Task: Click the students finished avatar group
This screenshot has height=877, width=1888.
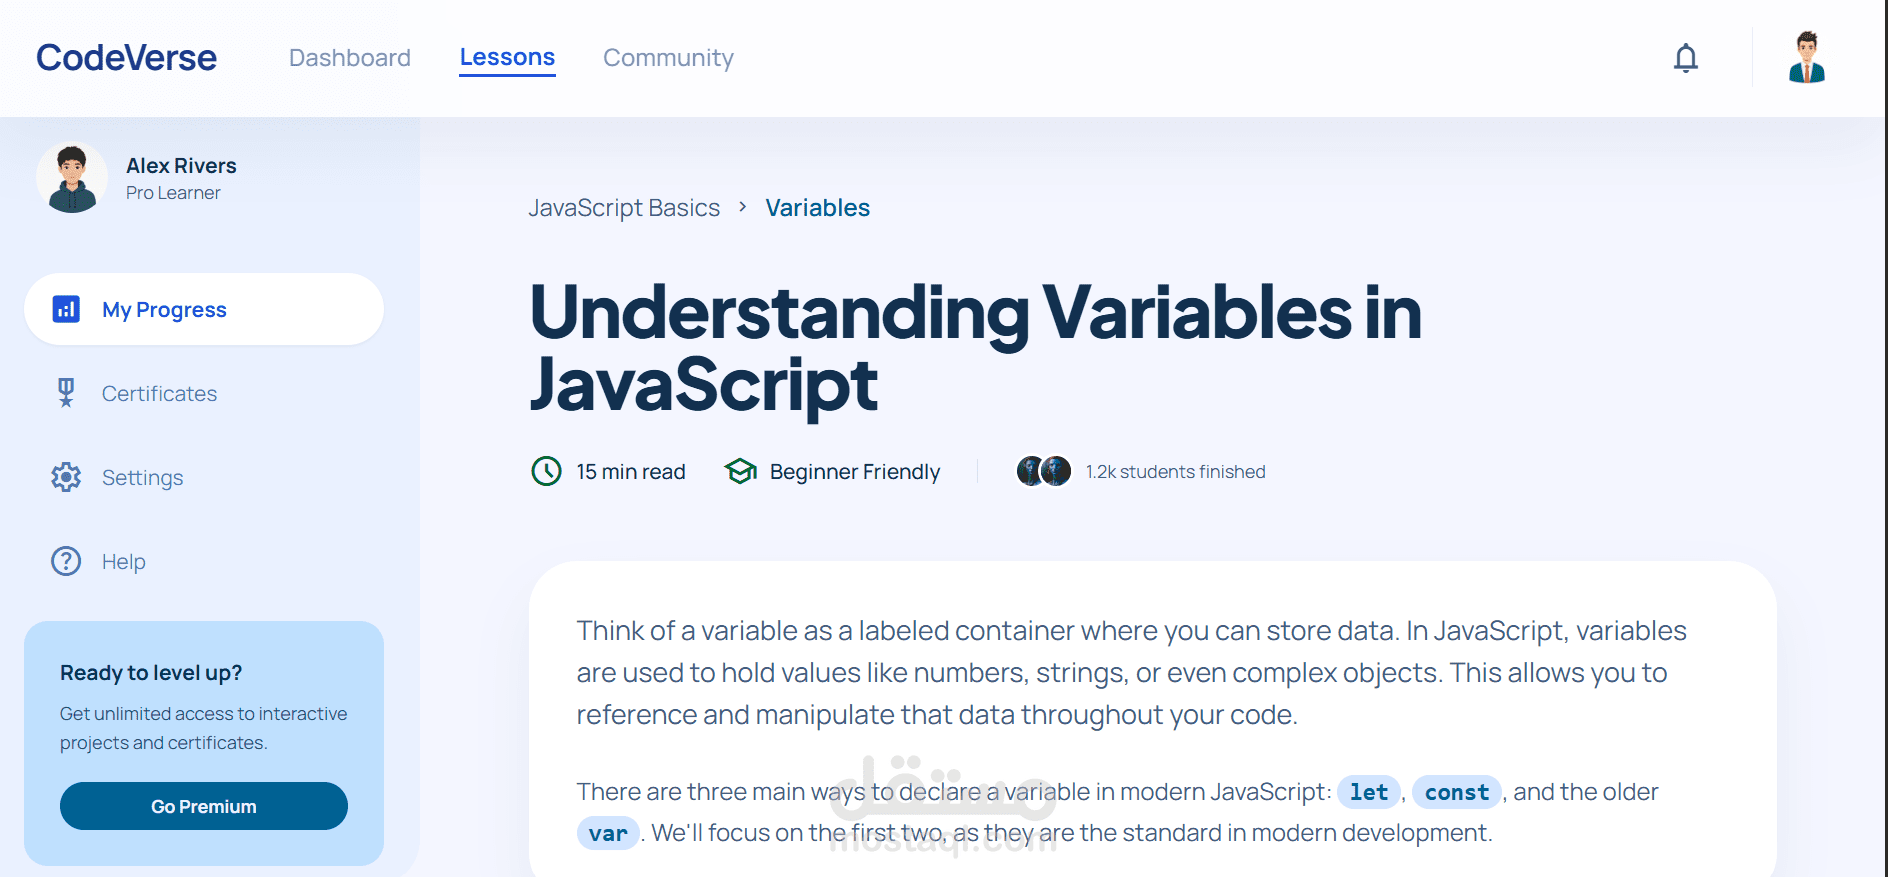Action: click(x=1043, y=471)
